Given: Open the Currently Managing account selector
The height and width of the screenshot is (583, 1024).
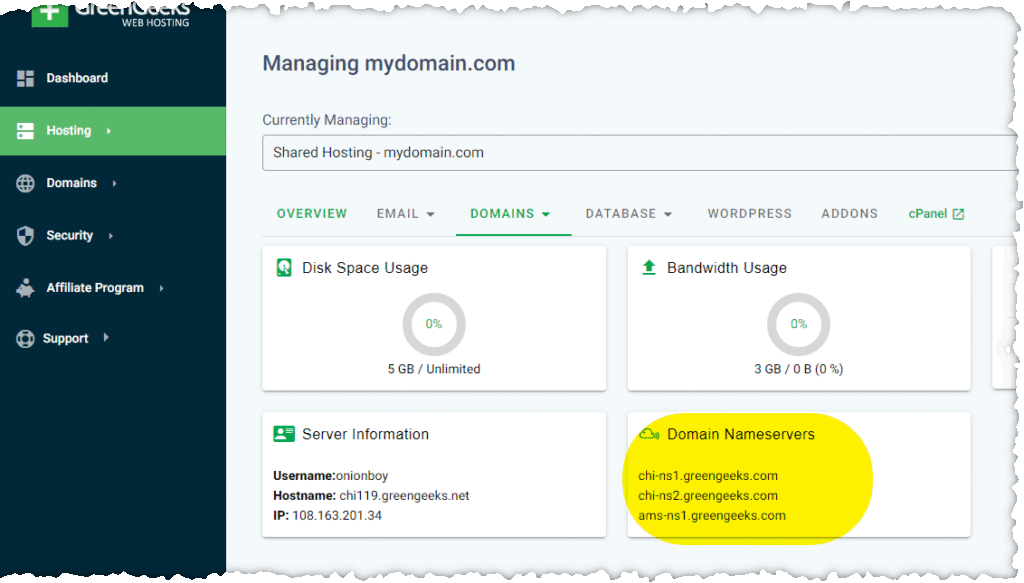Looking at the screenshot, I should pyautogui.click(x=640, y=153).
